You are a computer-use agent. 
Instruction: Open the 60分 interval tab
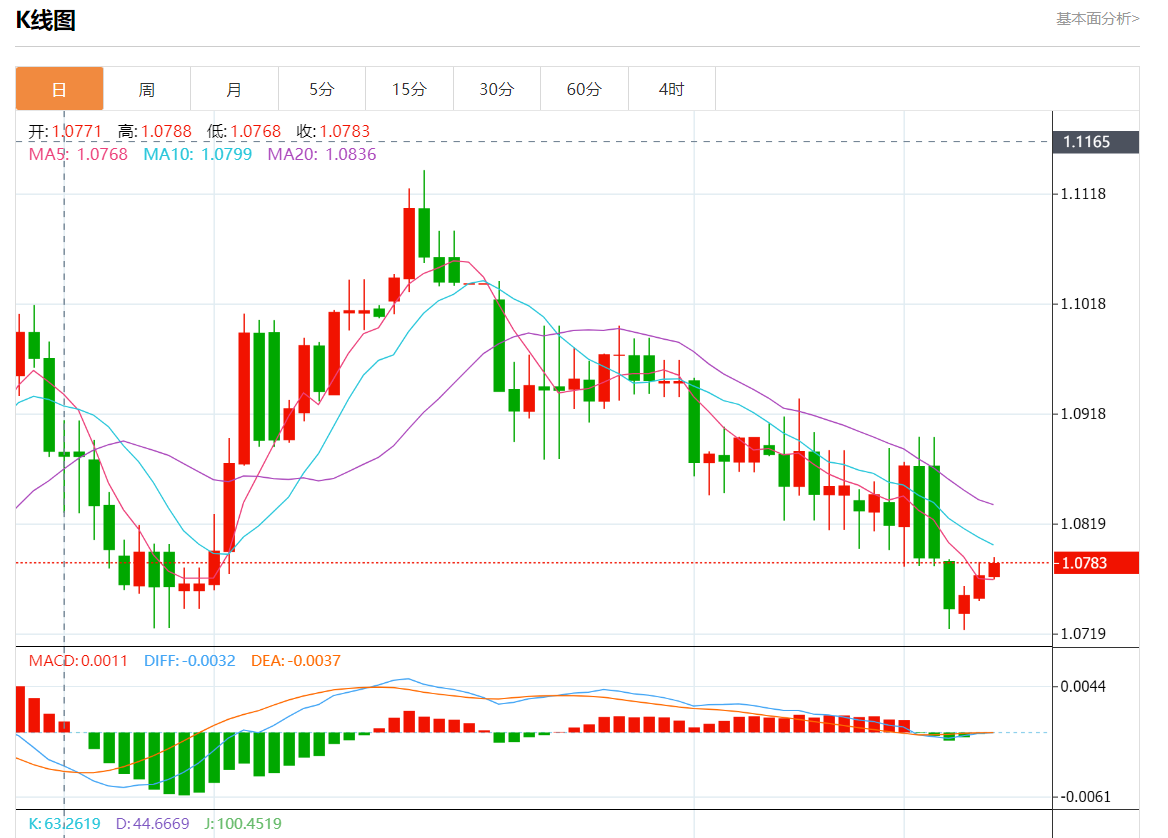point(585,89)
